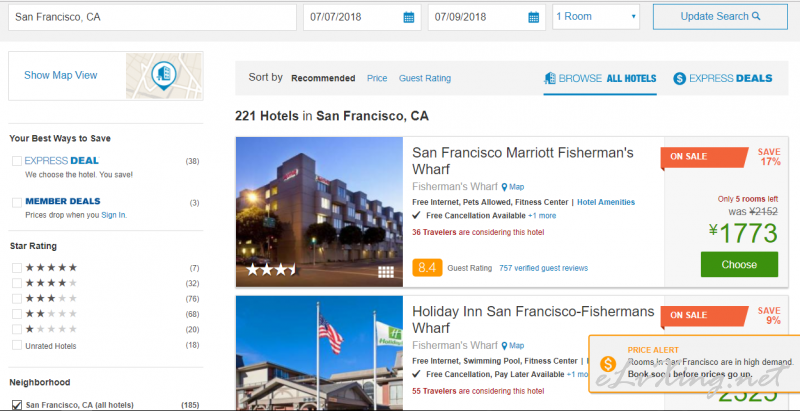
Task: Click the map pin icon for Holiday Inn
Action: [x=504, y=346]
